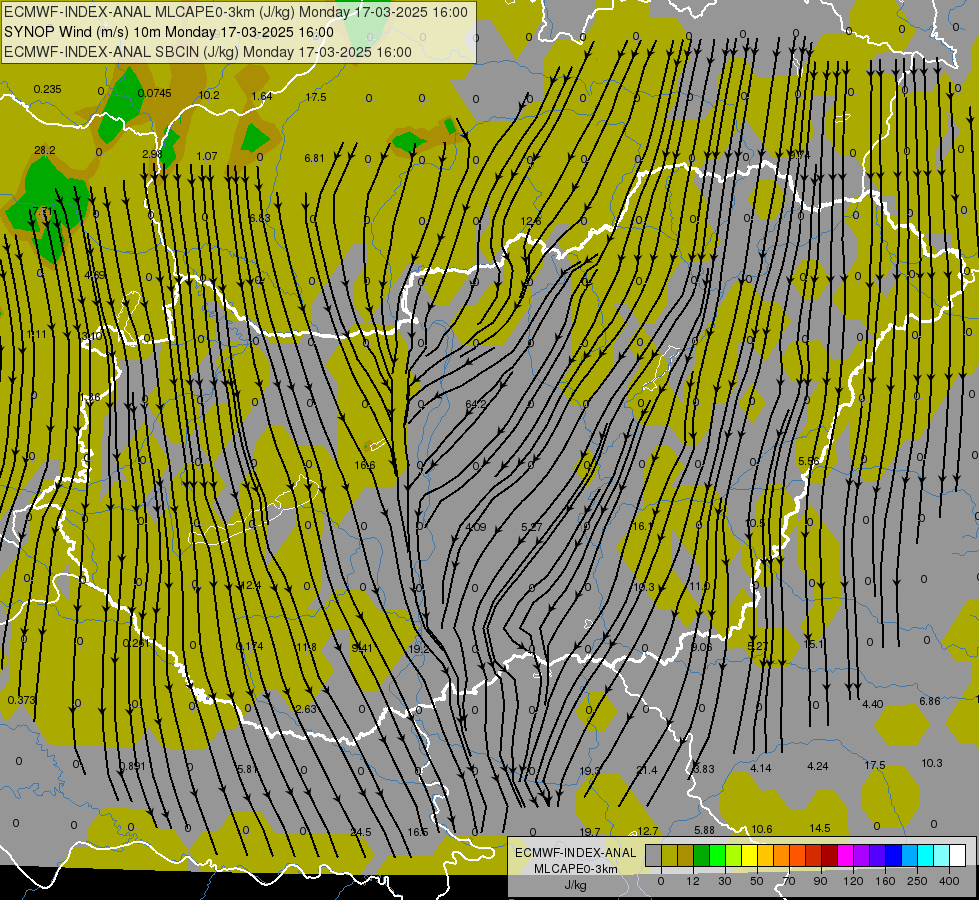
Task: Click the map value 28.2
Action: pyautogui.click(x=44, y=150)
